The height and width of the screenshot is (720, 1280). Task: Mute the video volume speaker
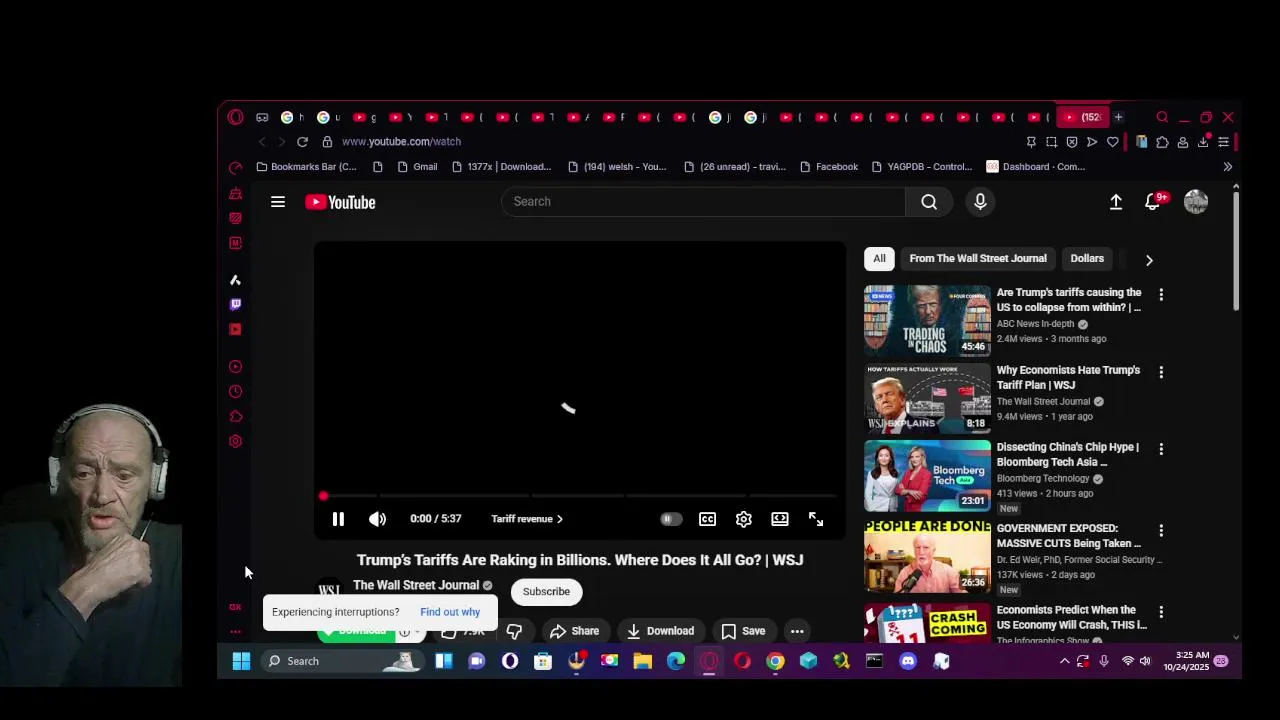coord(377,519)
